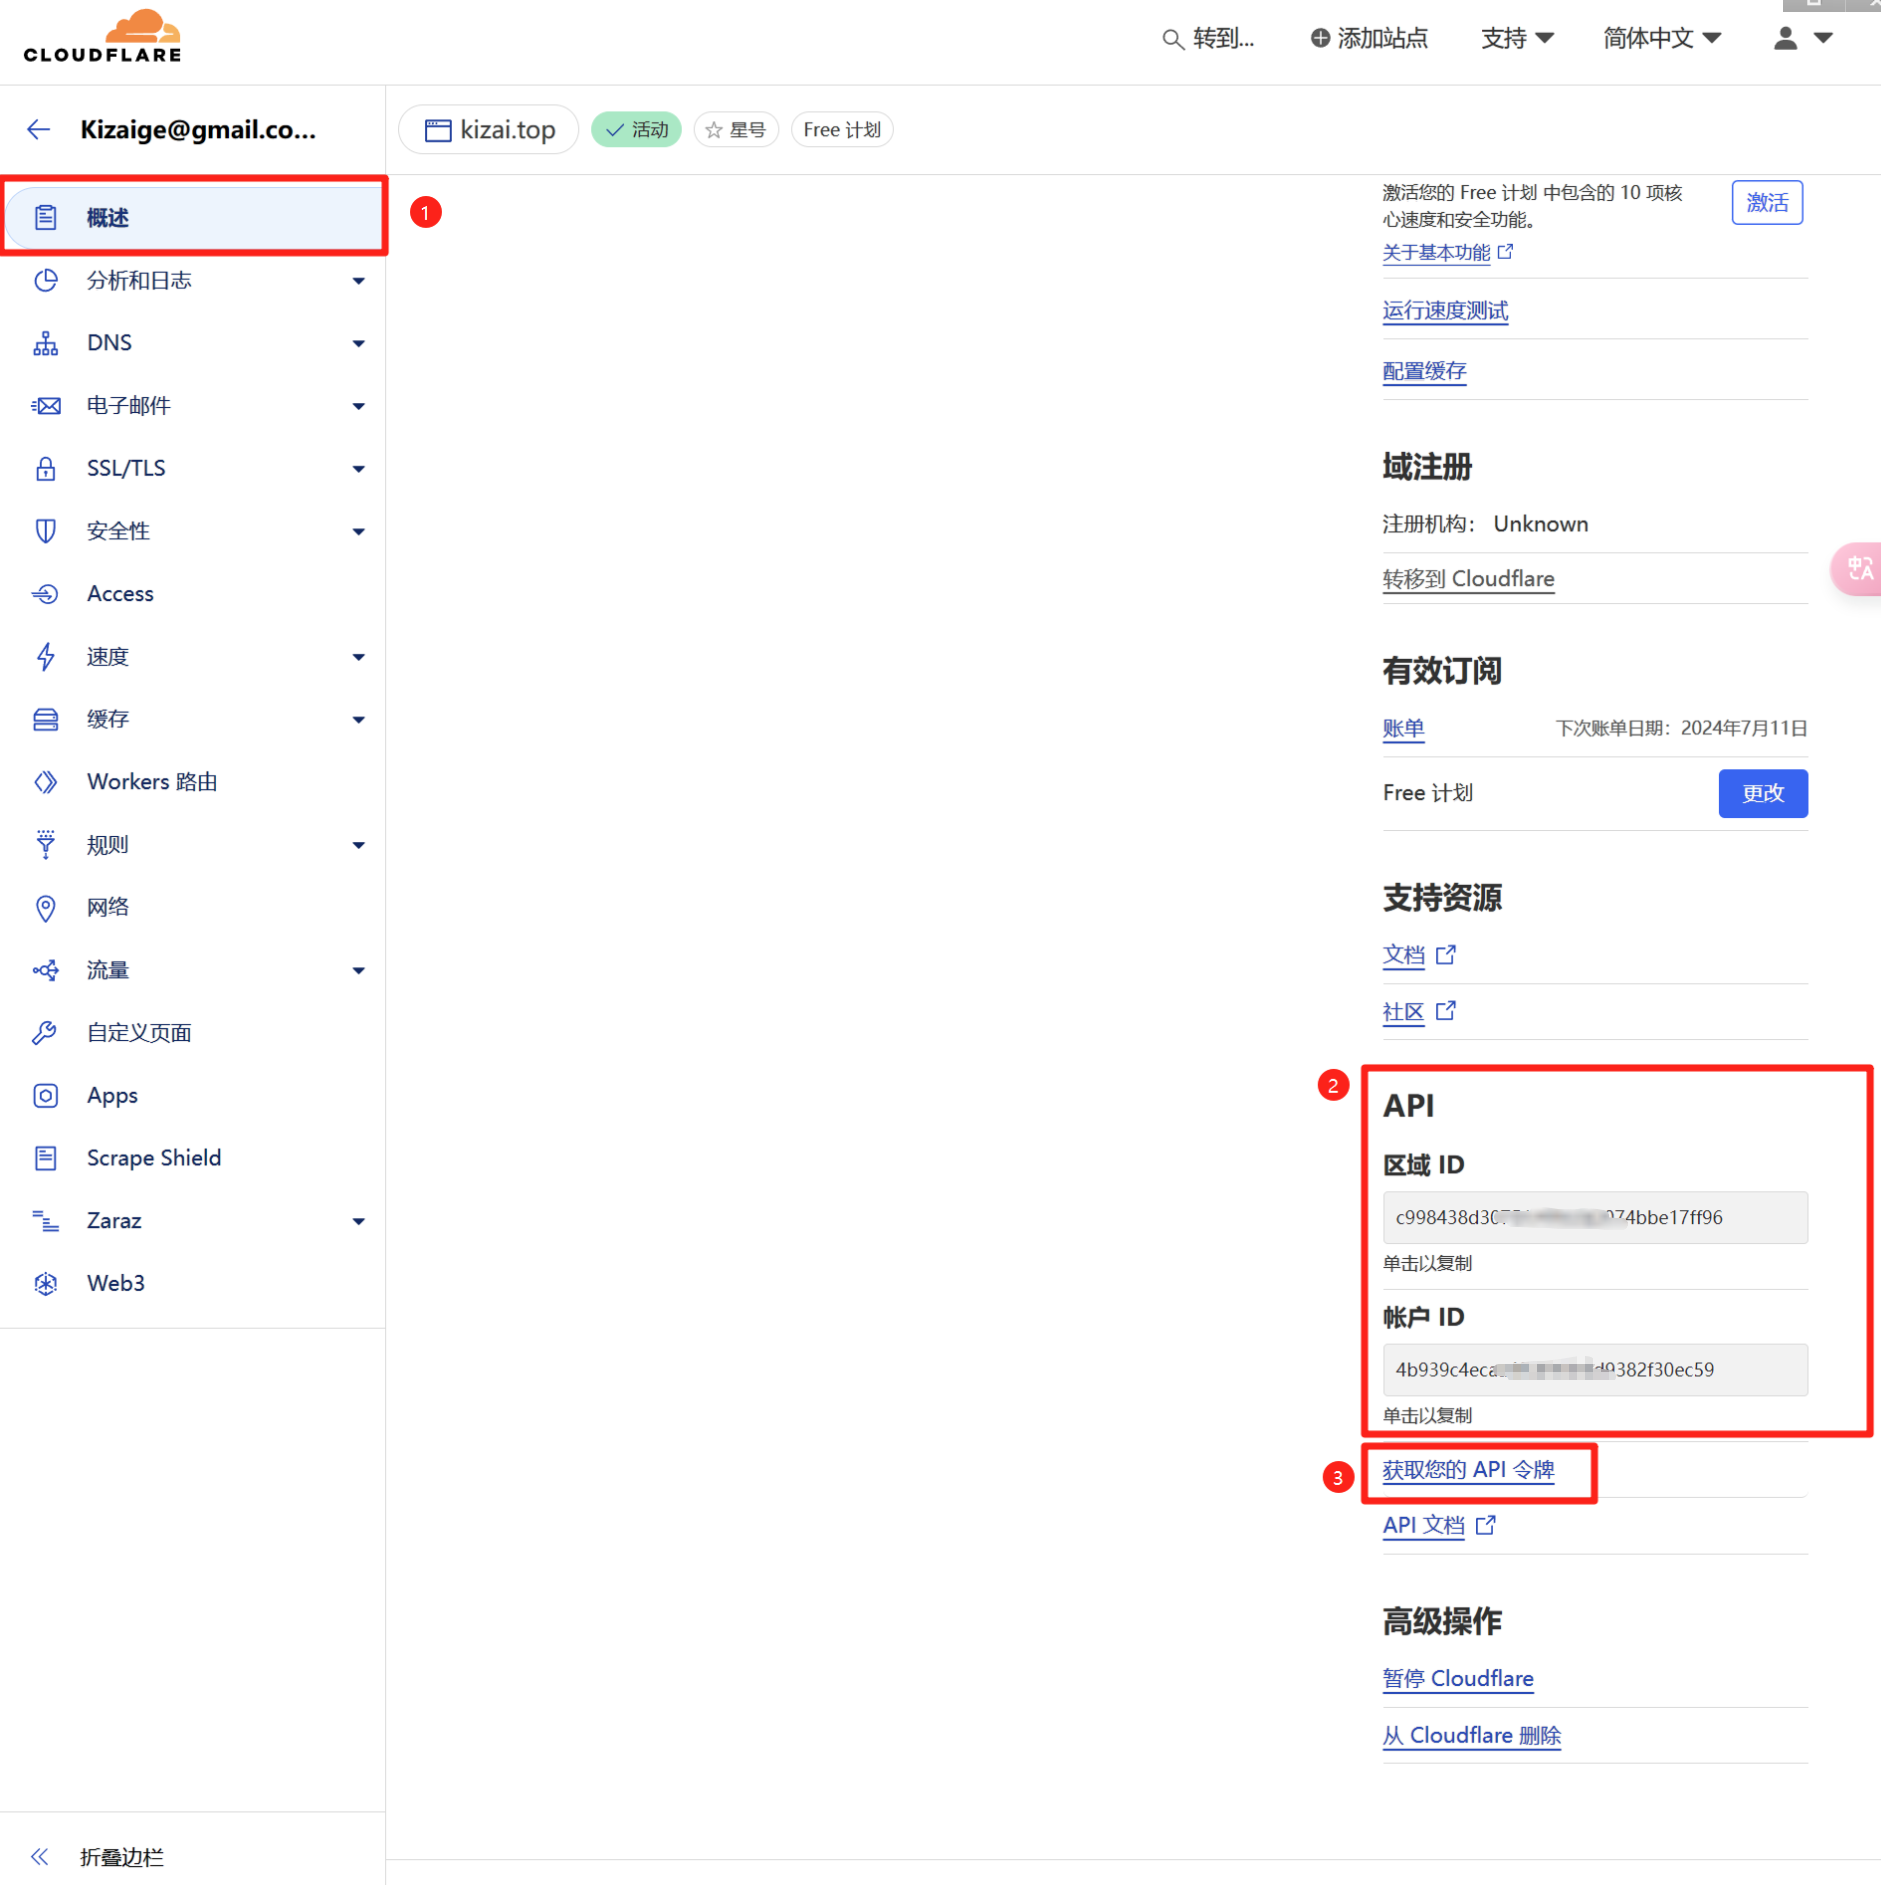Open the Workers 路由 sidebar item
The image size is (1881, 1885).
[x=194, y=782]
